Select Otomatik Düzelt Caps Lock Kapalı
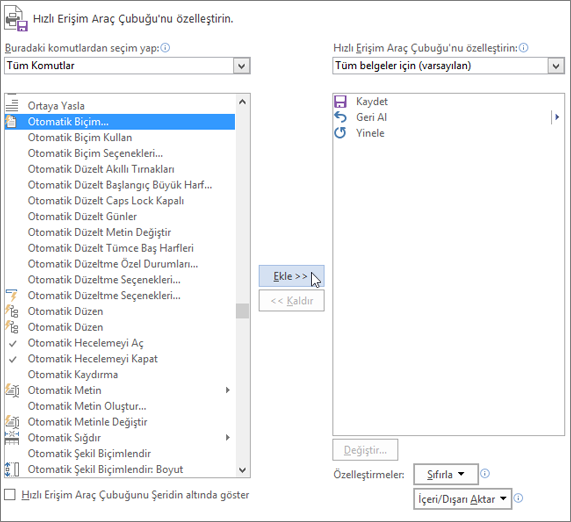Viewport: 571px width, 522px height. pos(120,201)
